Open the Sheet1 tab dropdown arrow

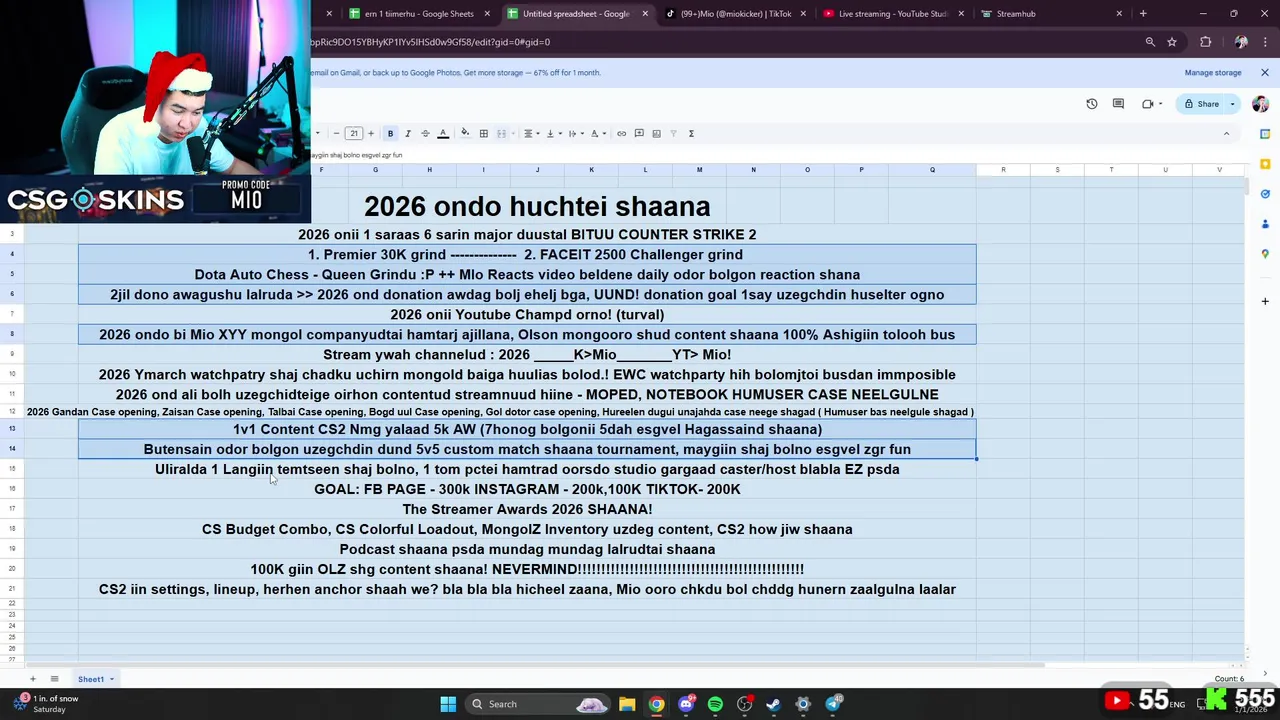(x=112, y=679)
